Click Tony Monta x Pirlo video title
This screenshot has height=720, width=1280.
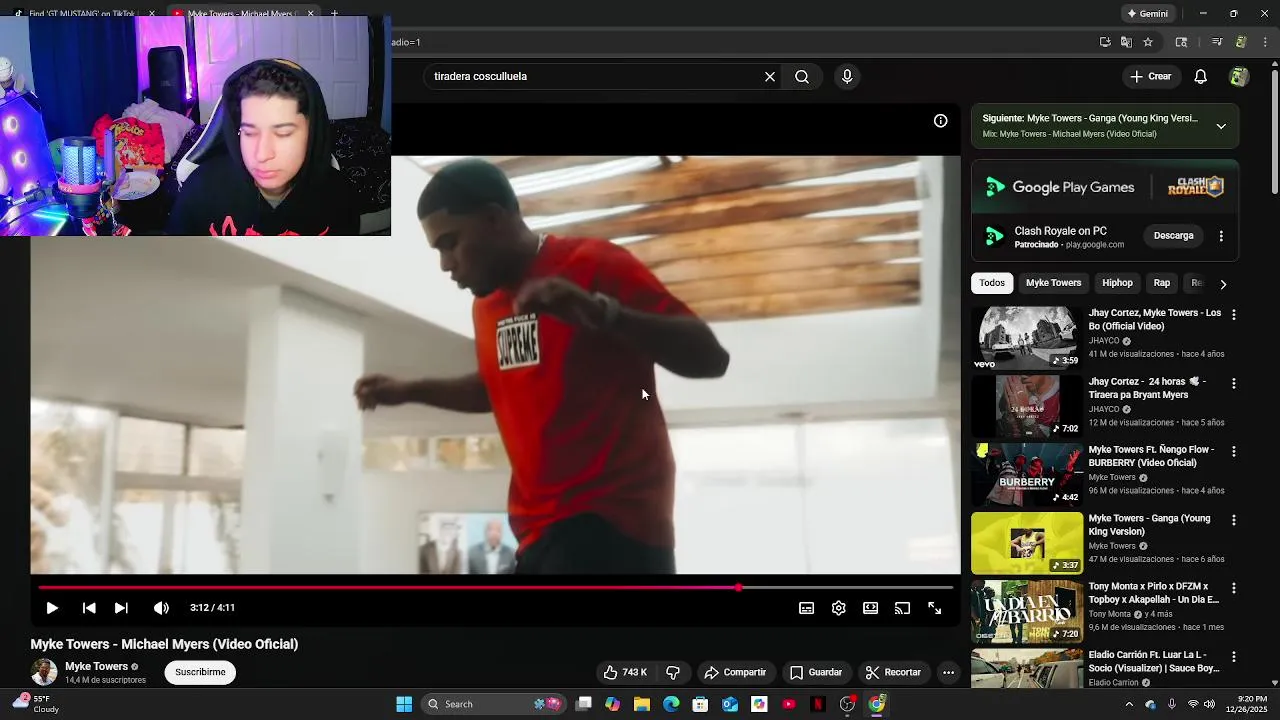pos(1154,593)
